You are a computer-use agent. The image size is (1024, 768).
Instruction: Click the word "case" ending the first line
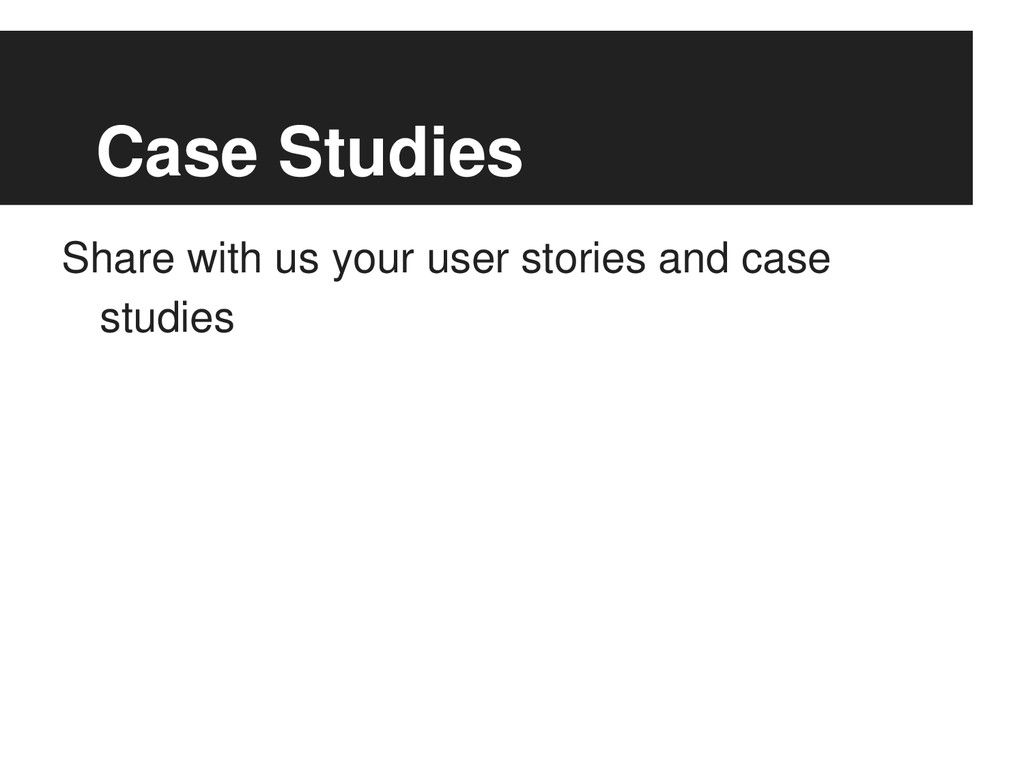click(786, 261)
